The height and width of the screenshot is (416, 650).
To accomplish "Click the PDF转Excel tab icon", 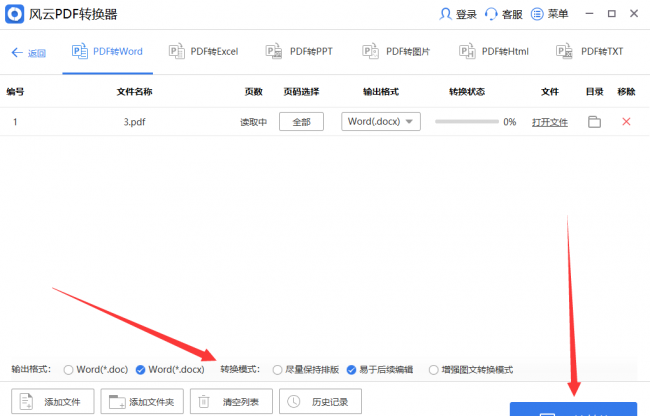I will (x=177, y=51).
